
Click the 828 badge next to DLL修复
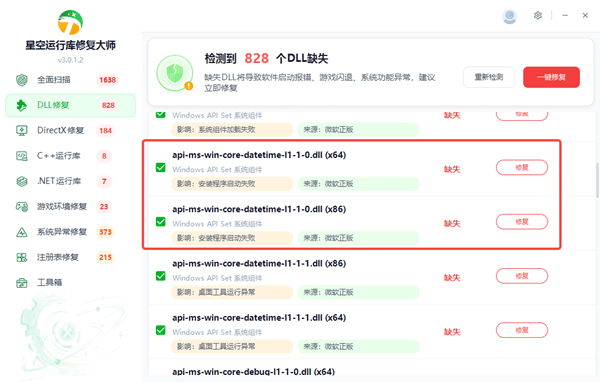[x=108, y=105]
